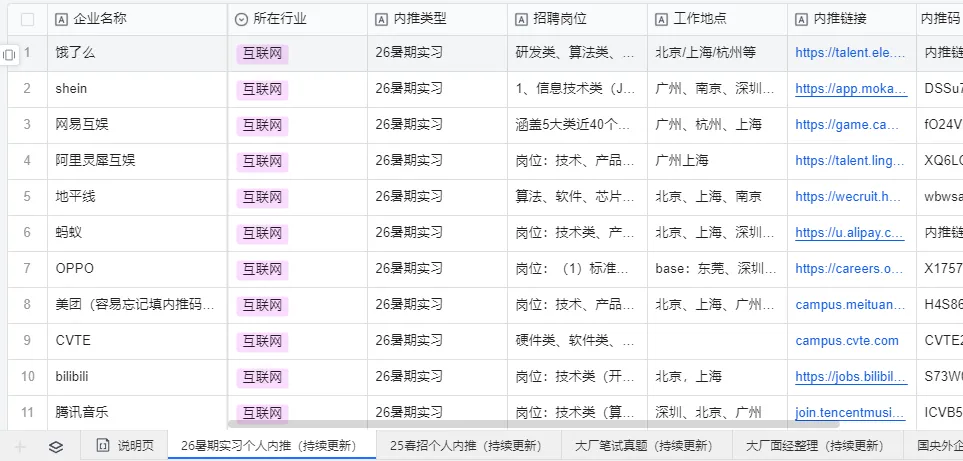This screenshot has width=963, height=461.
Task: Open the 阿里灵犀互娱 talent.ling link
Action: pos(851,161)
